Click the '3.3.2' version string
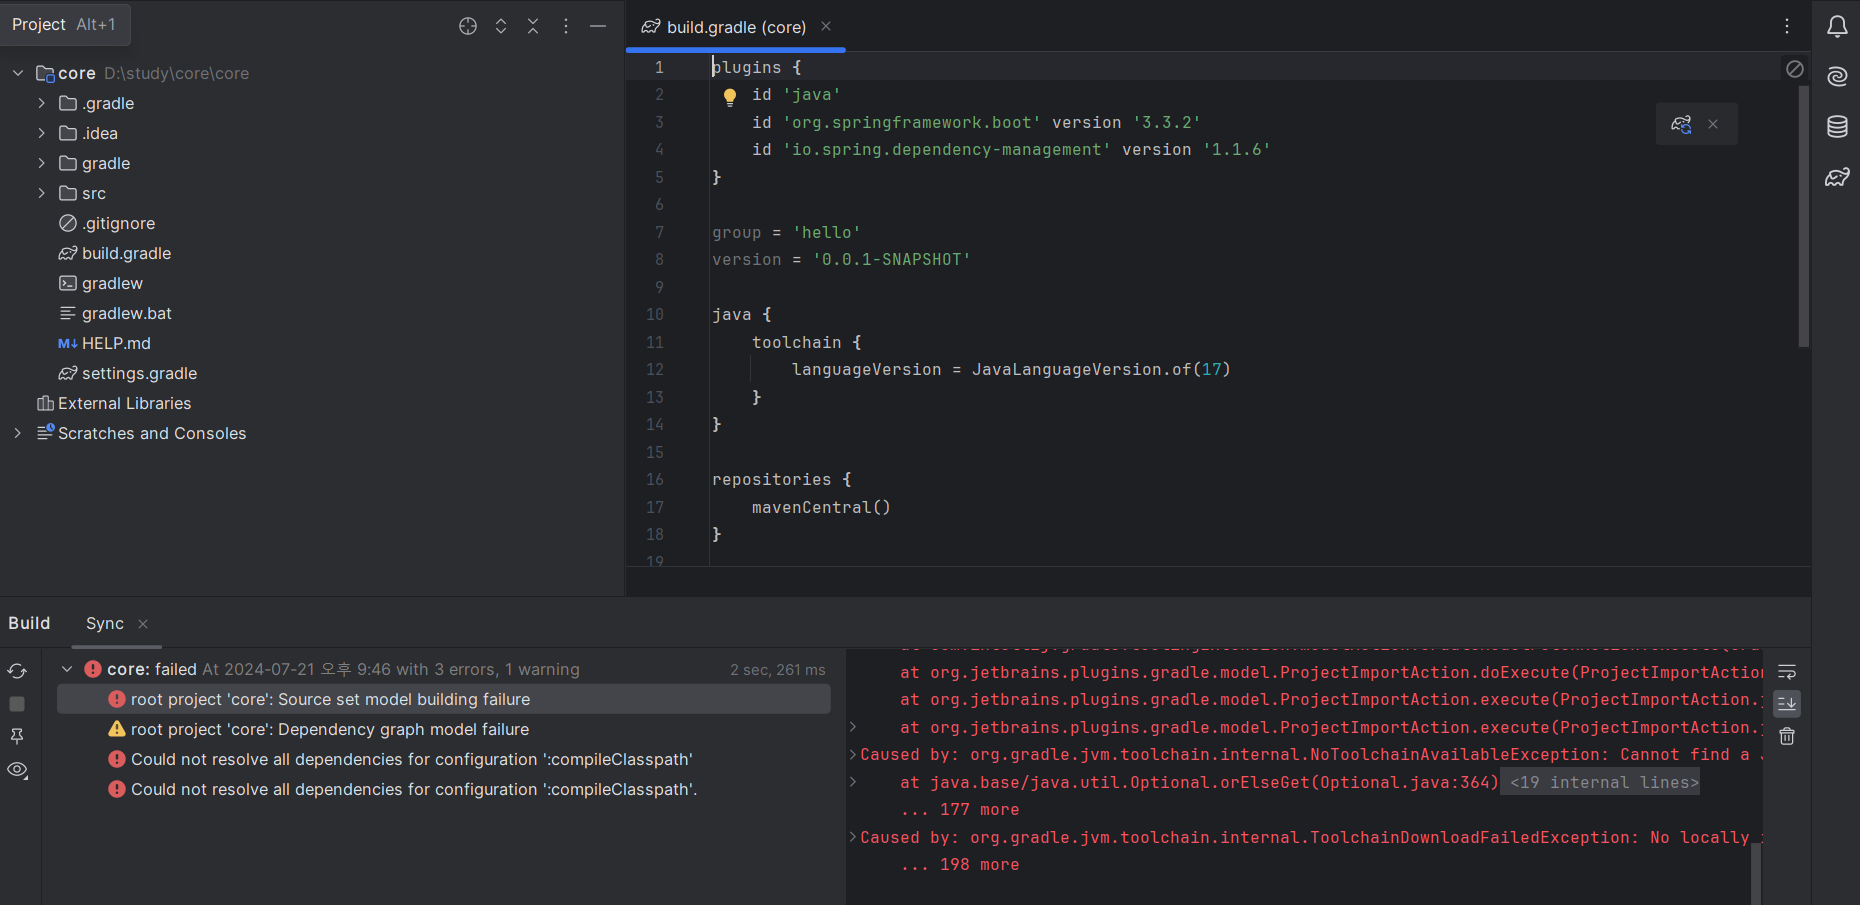The image size is (1860, 905). coord(1166,122)
